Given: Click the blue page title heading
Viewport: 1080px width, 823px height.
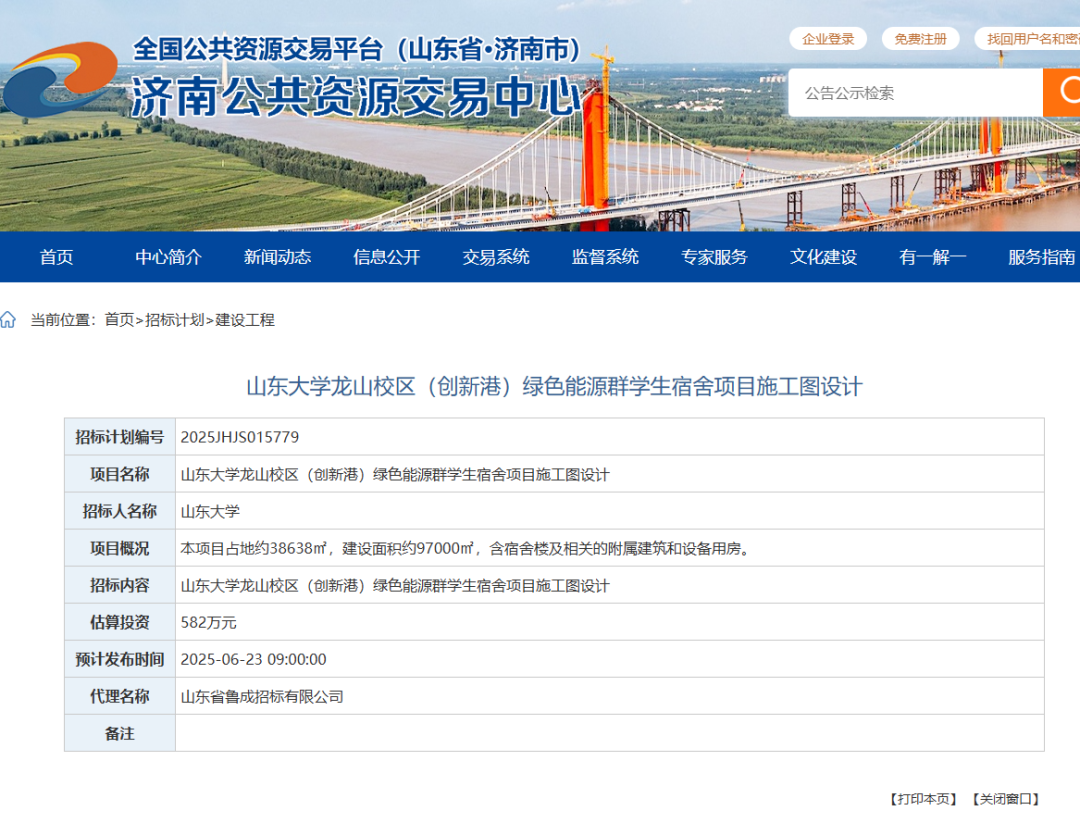Looking at the screenshot, I should click(554, 386).
